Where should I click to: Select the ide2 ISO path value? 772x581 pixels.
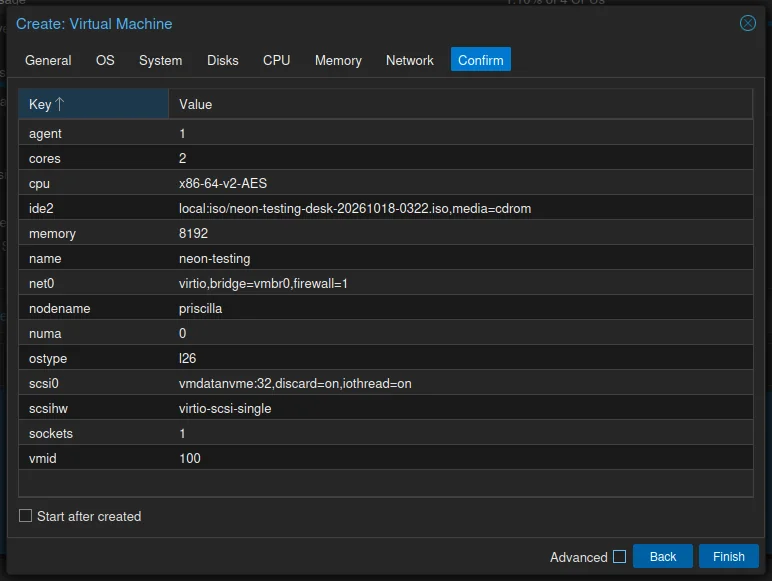pos(355,208)
